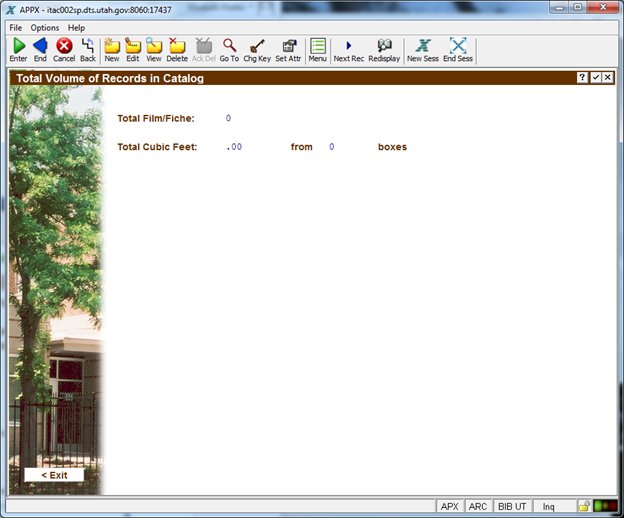Click the Delete folder icon
The width and height of the screenshot is (624, 518).
(177, 46)
